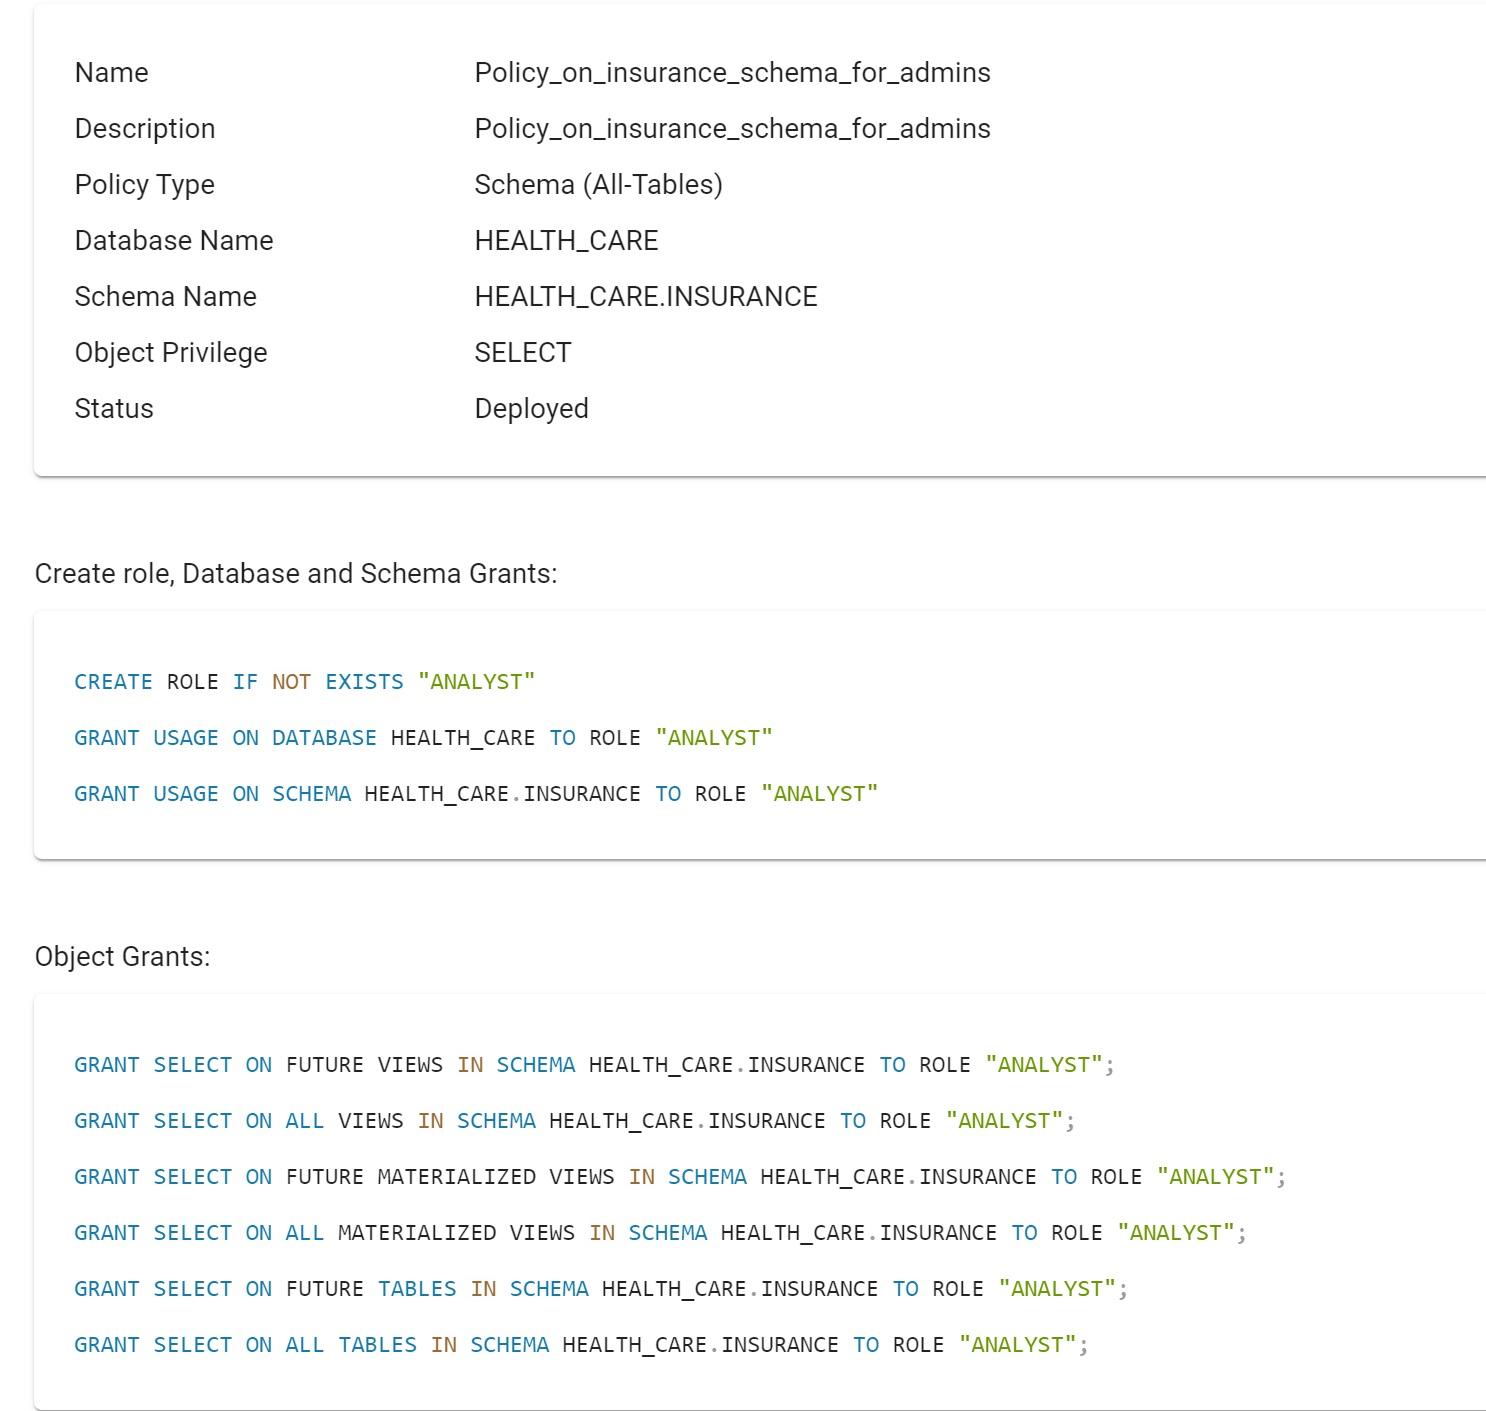Click the Object Privilege label
This screenshot has width=1486, height=1411.
[171, 353]
